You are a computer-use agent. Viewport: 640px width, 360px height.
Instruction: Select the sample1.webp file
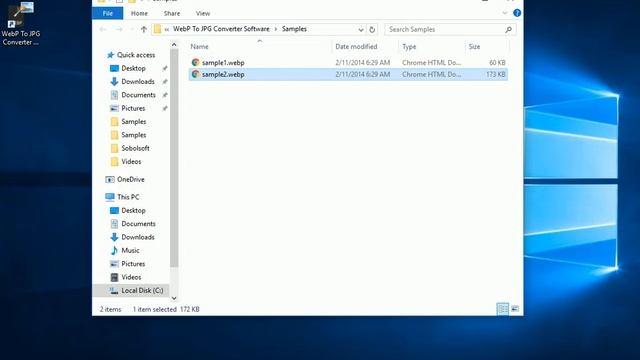348,62
